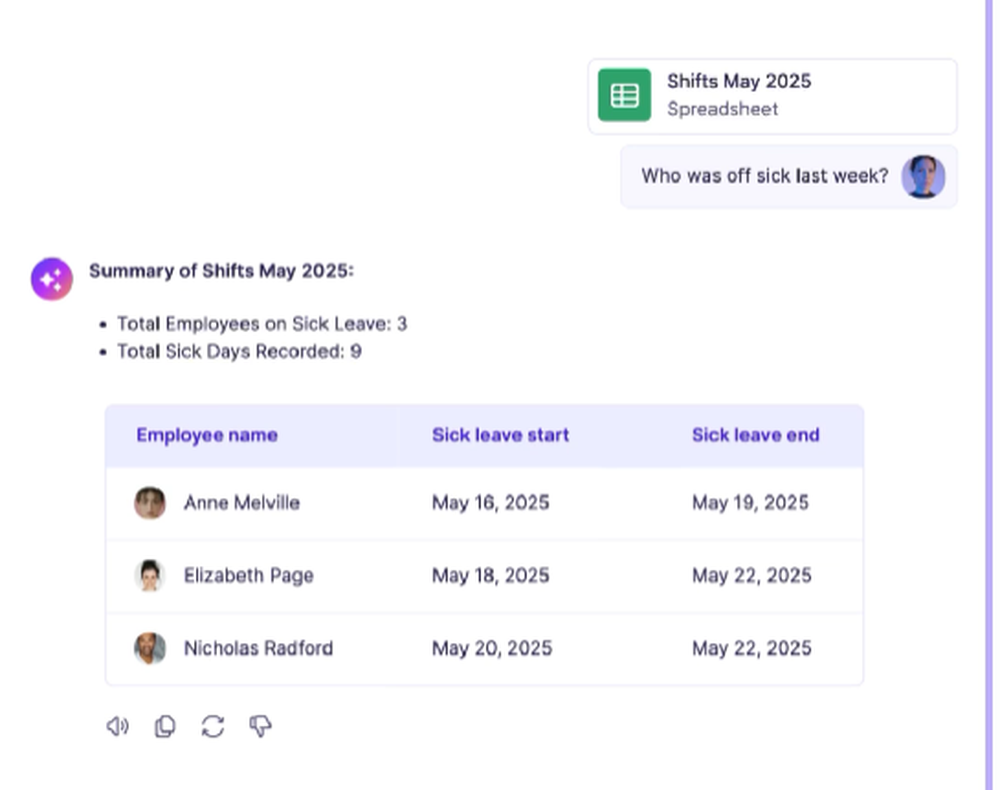Click Anne Melville's name in the table
Screen dimensions: 1000x790
[241, 503]
